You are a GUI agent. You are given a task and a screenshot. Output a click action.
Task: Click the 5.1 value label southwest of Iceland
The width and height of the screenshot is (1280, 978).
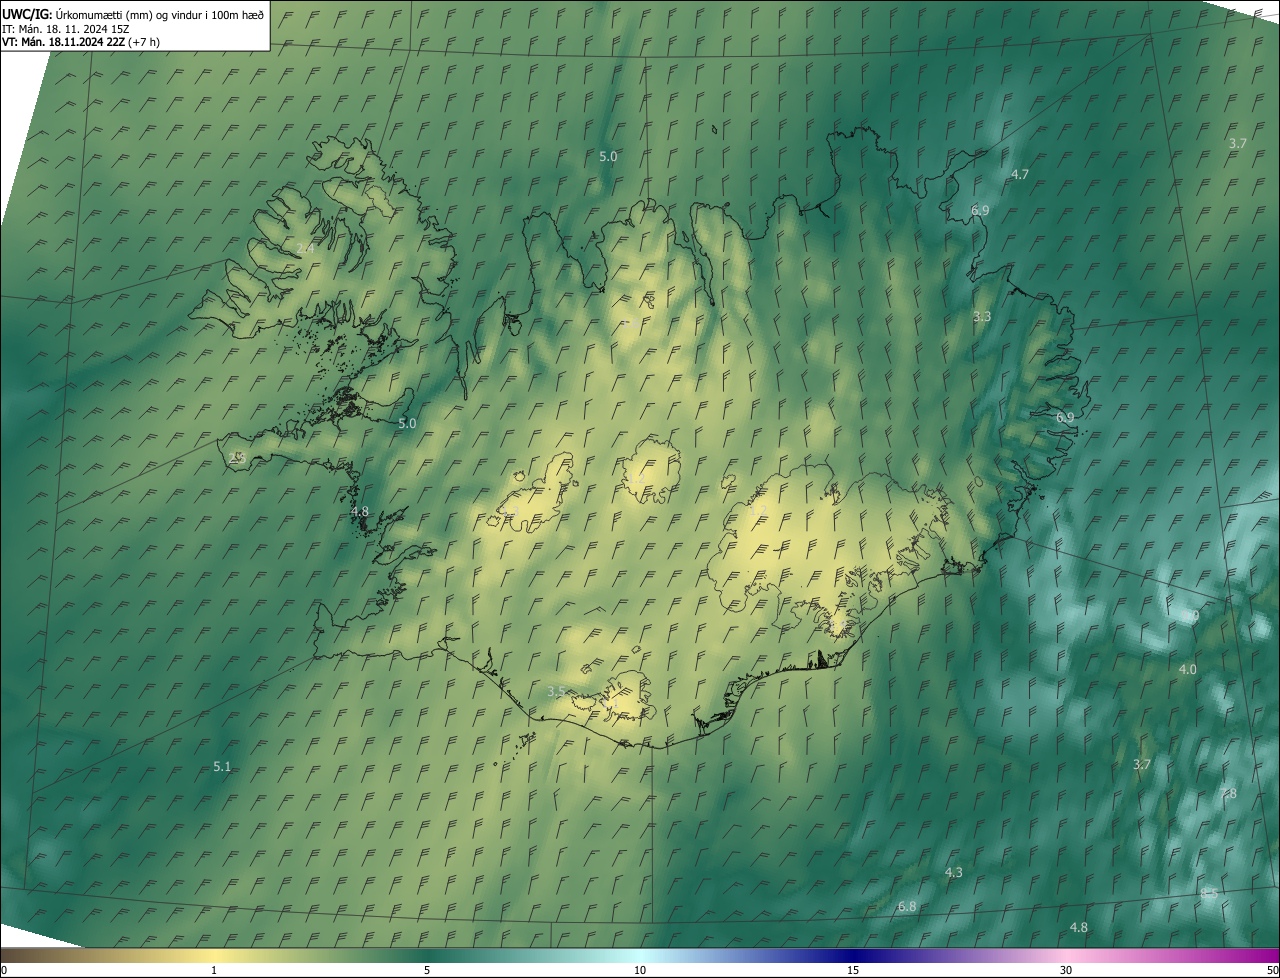coord(222,766)
